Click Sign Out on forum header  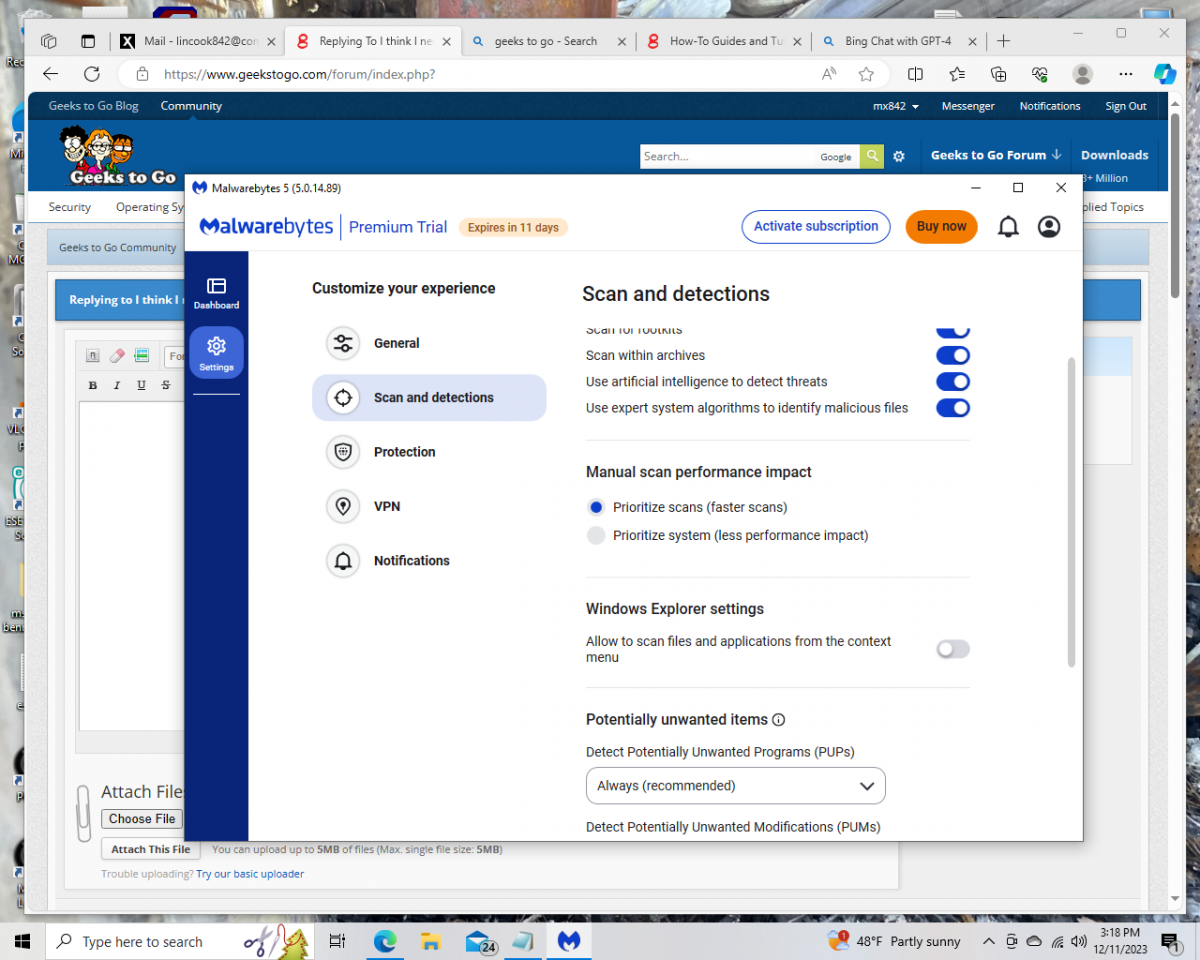(x=1126, y=106)
